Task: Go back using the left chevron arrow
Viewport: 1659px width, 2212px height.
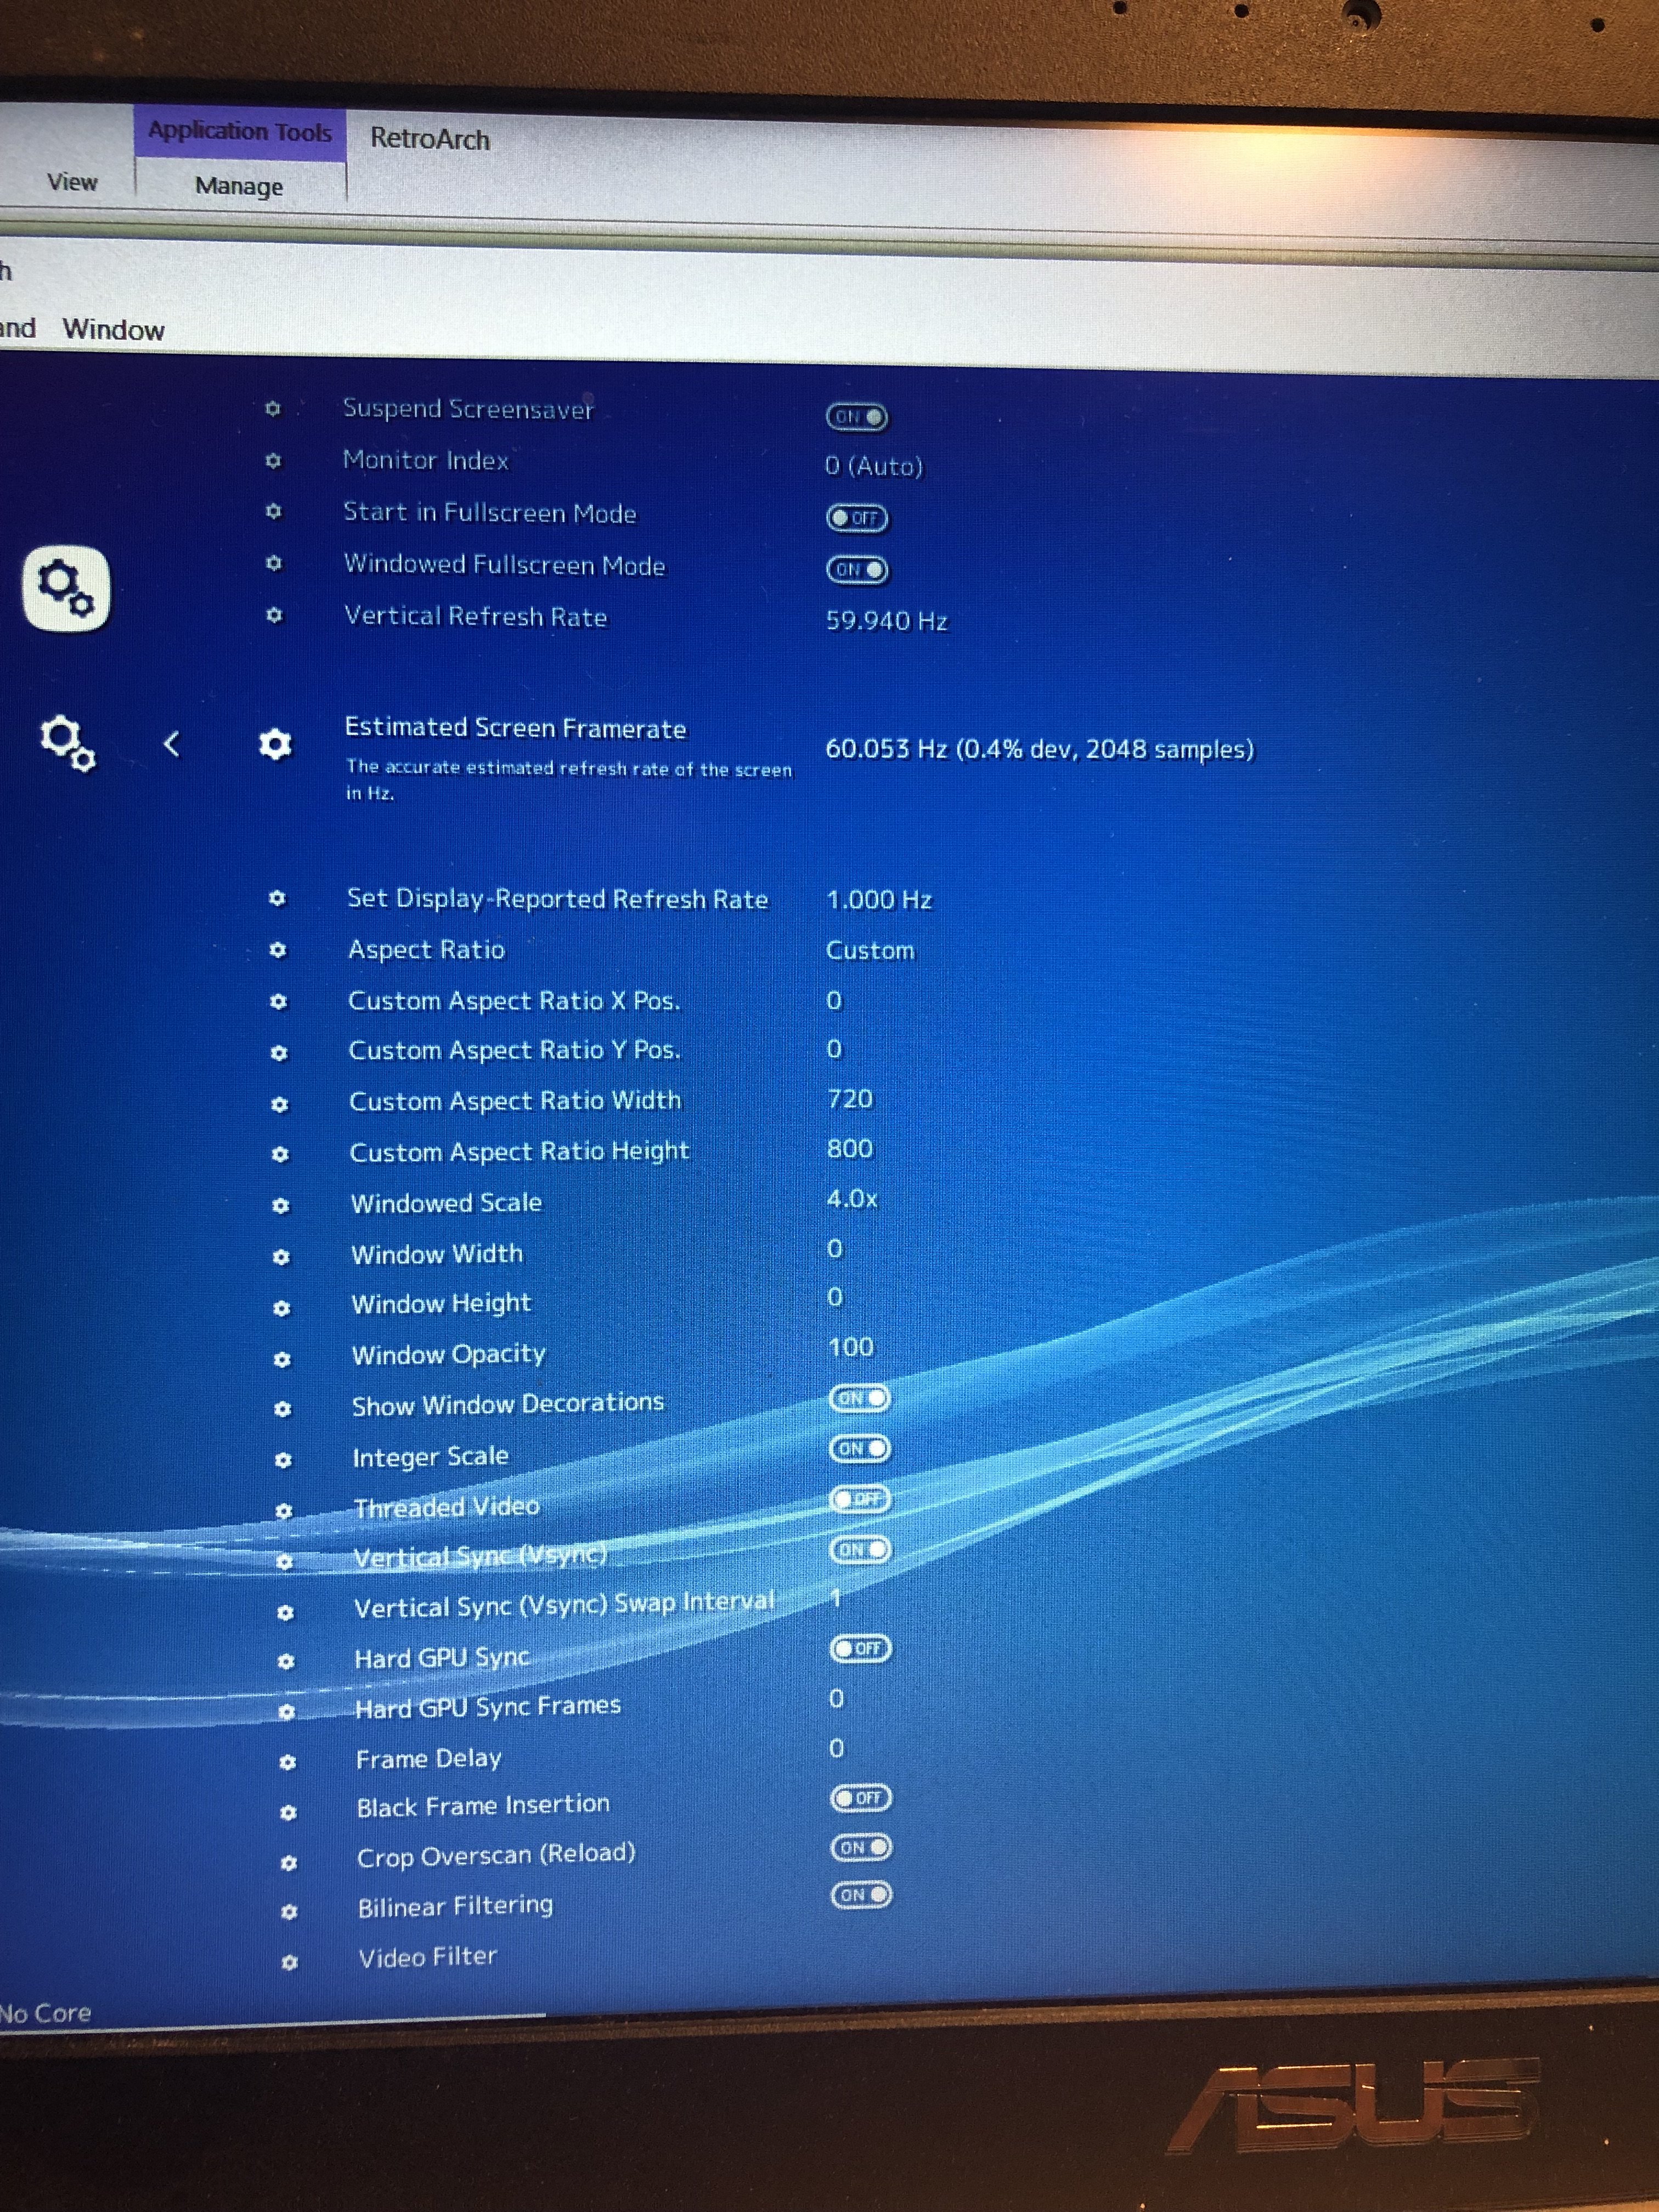Action: tap(172, 744)
